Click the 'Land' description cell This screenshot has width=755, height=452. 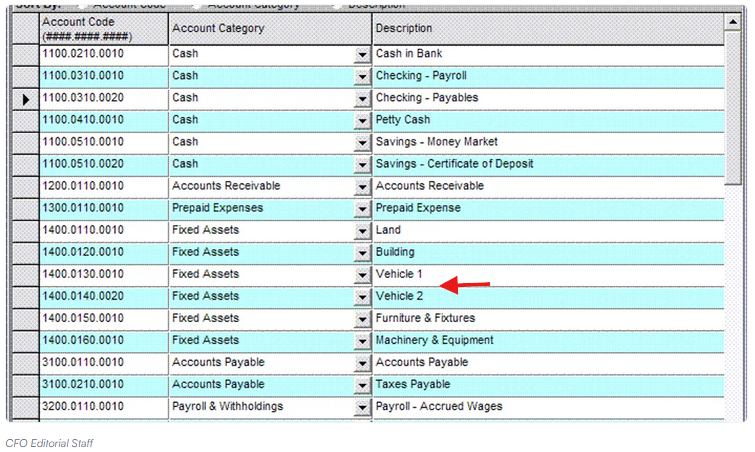[548, 232]
